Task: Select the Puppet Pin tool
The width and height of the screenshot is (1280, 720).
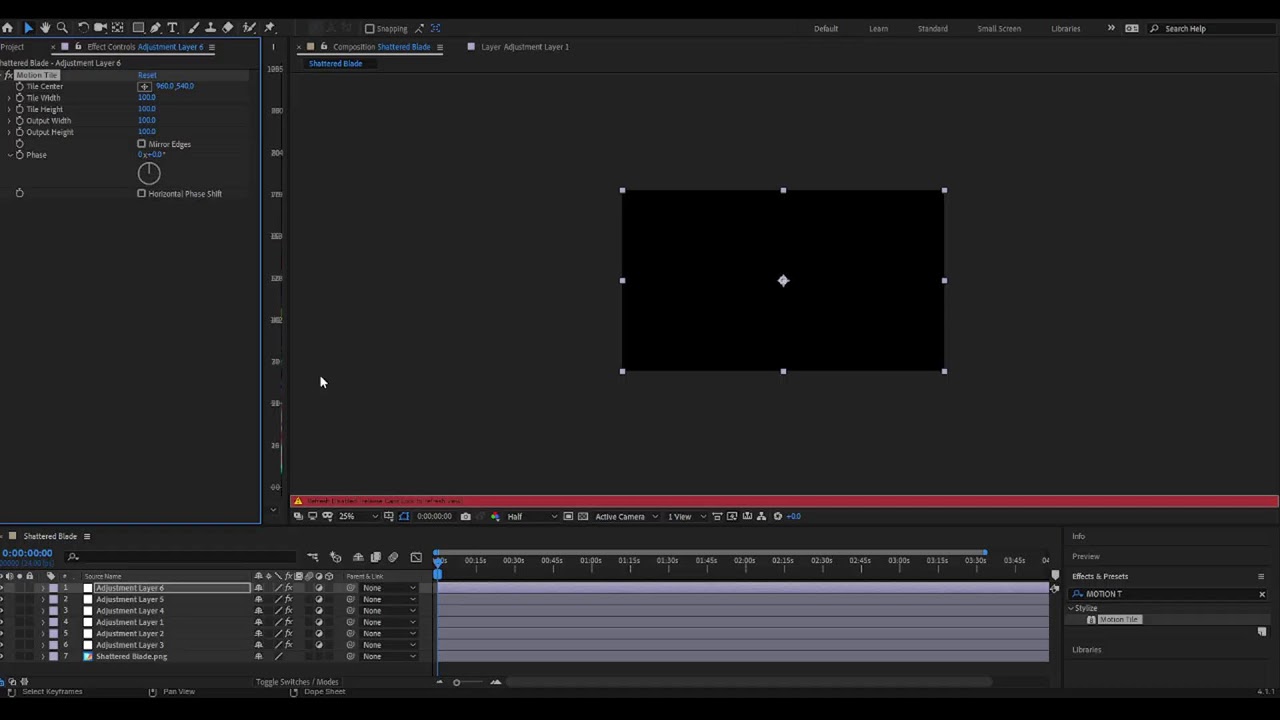Action: [x=269, y=28]
